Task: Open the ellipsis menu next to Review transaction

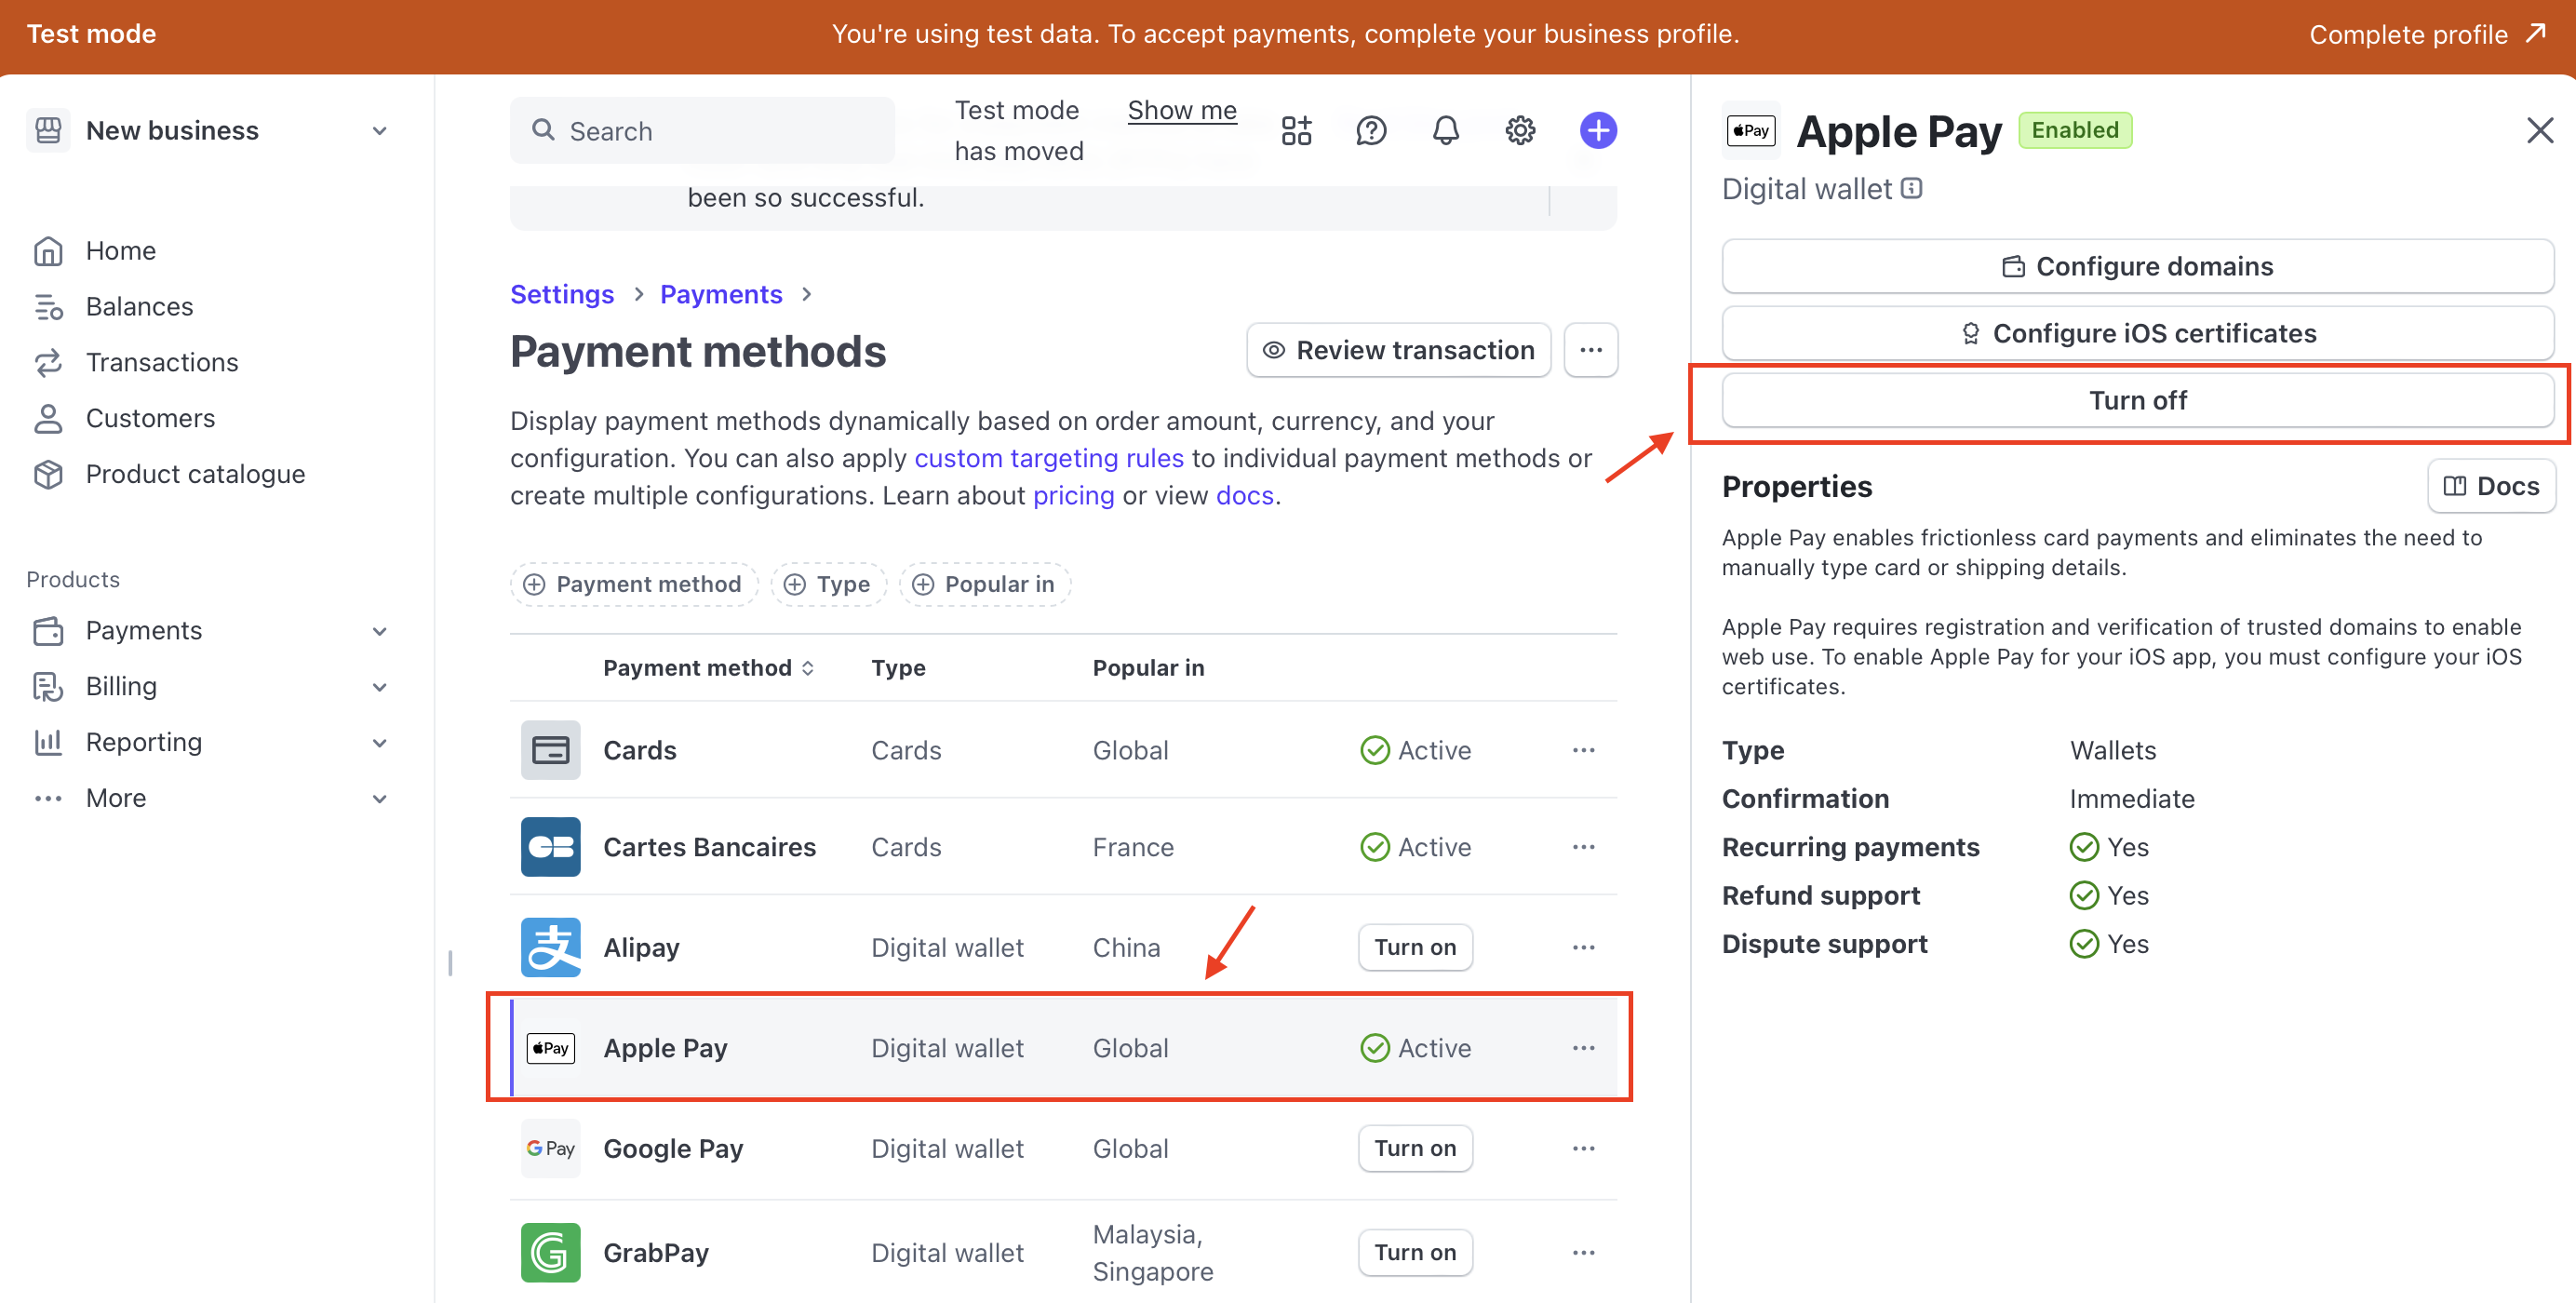Action: (x=1591, y=350)
